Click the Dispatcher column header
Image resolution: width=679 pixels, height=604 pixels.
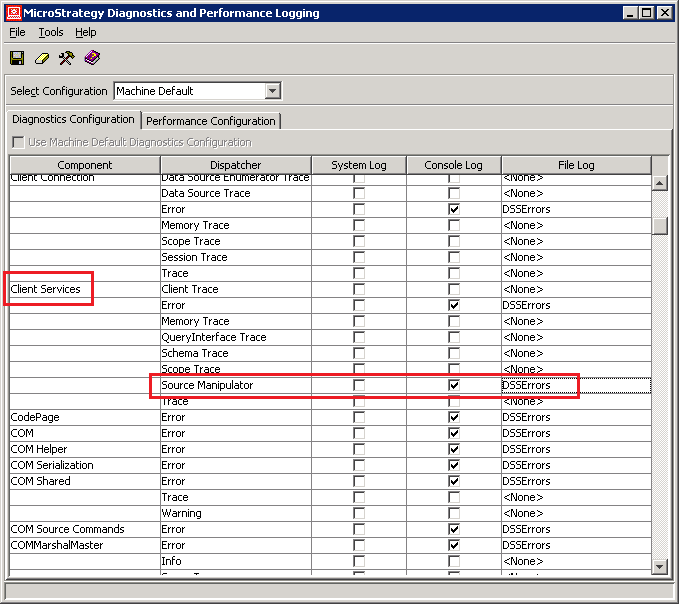(x=235, y=165)
